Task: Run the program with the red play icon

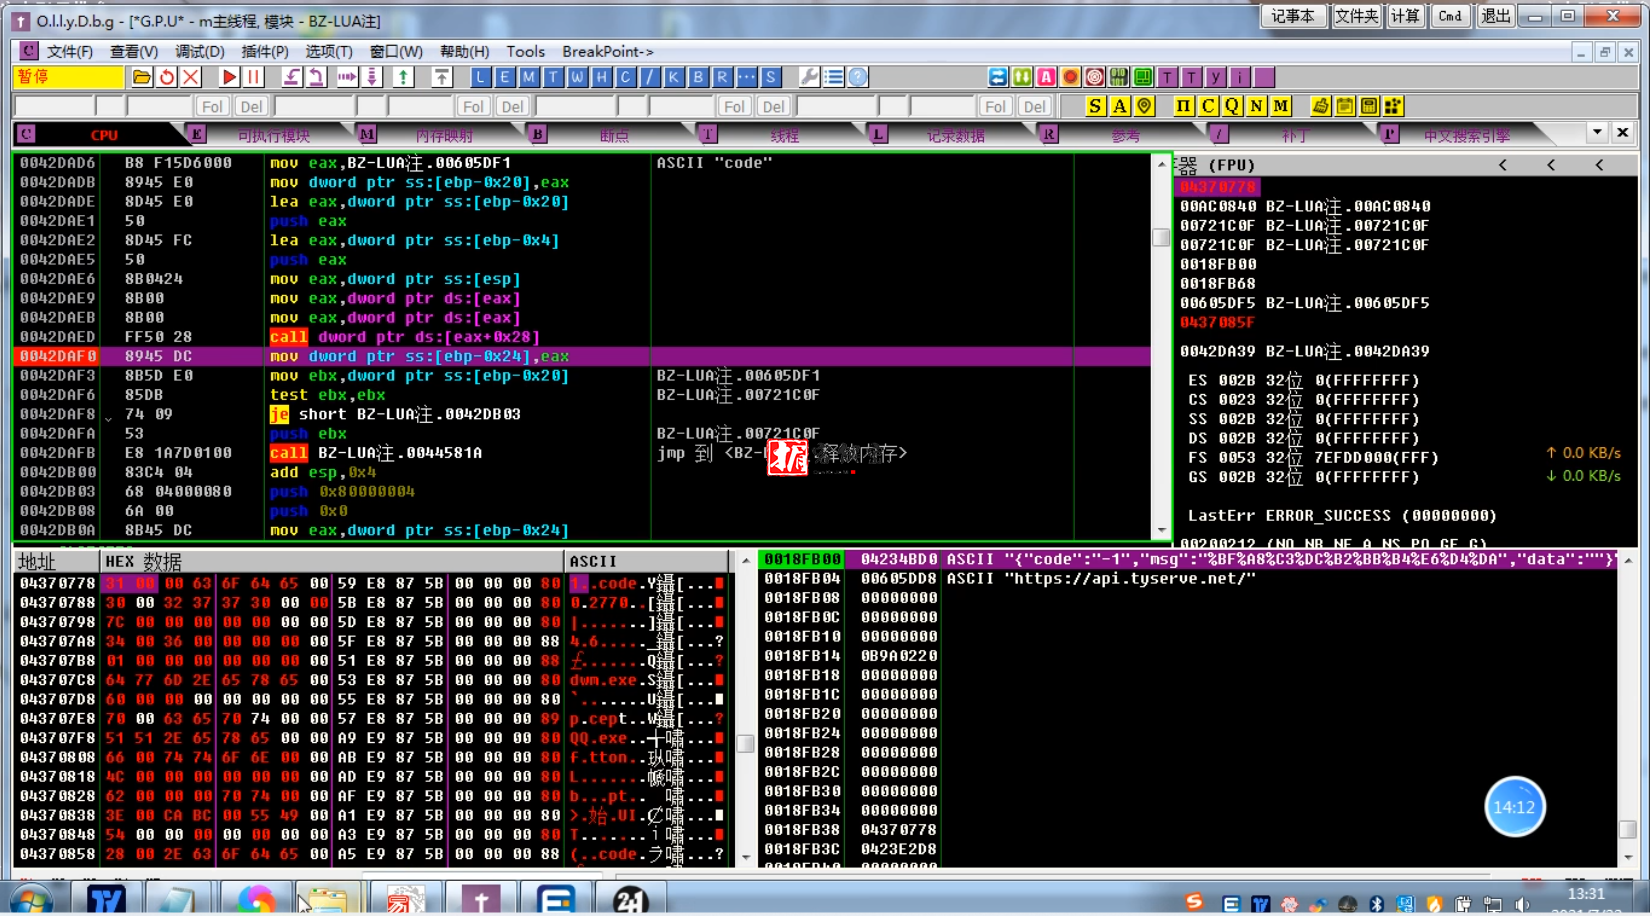Action: pos(229,77)
